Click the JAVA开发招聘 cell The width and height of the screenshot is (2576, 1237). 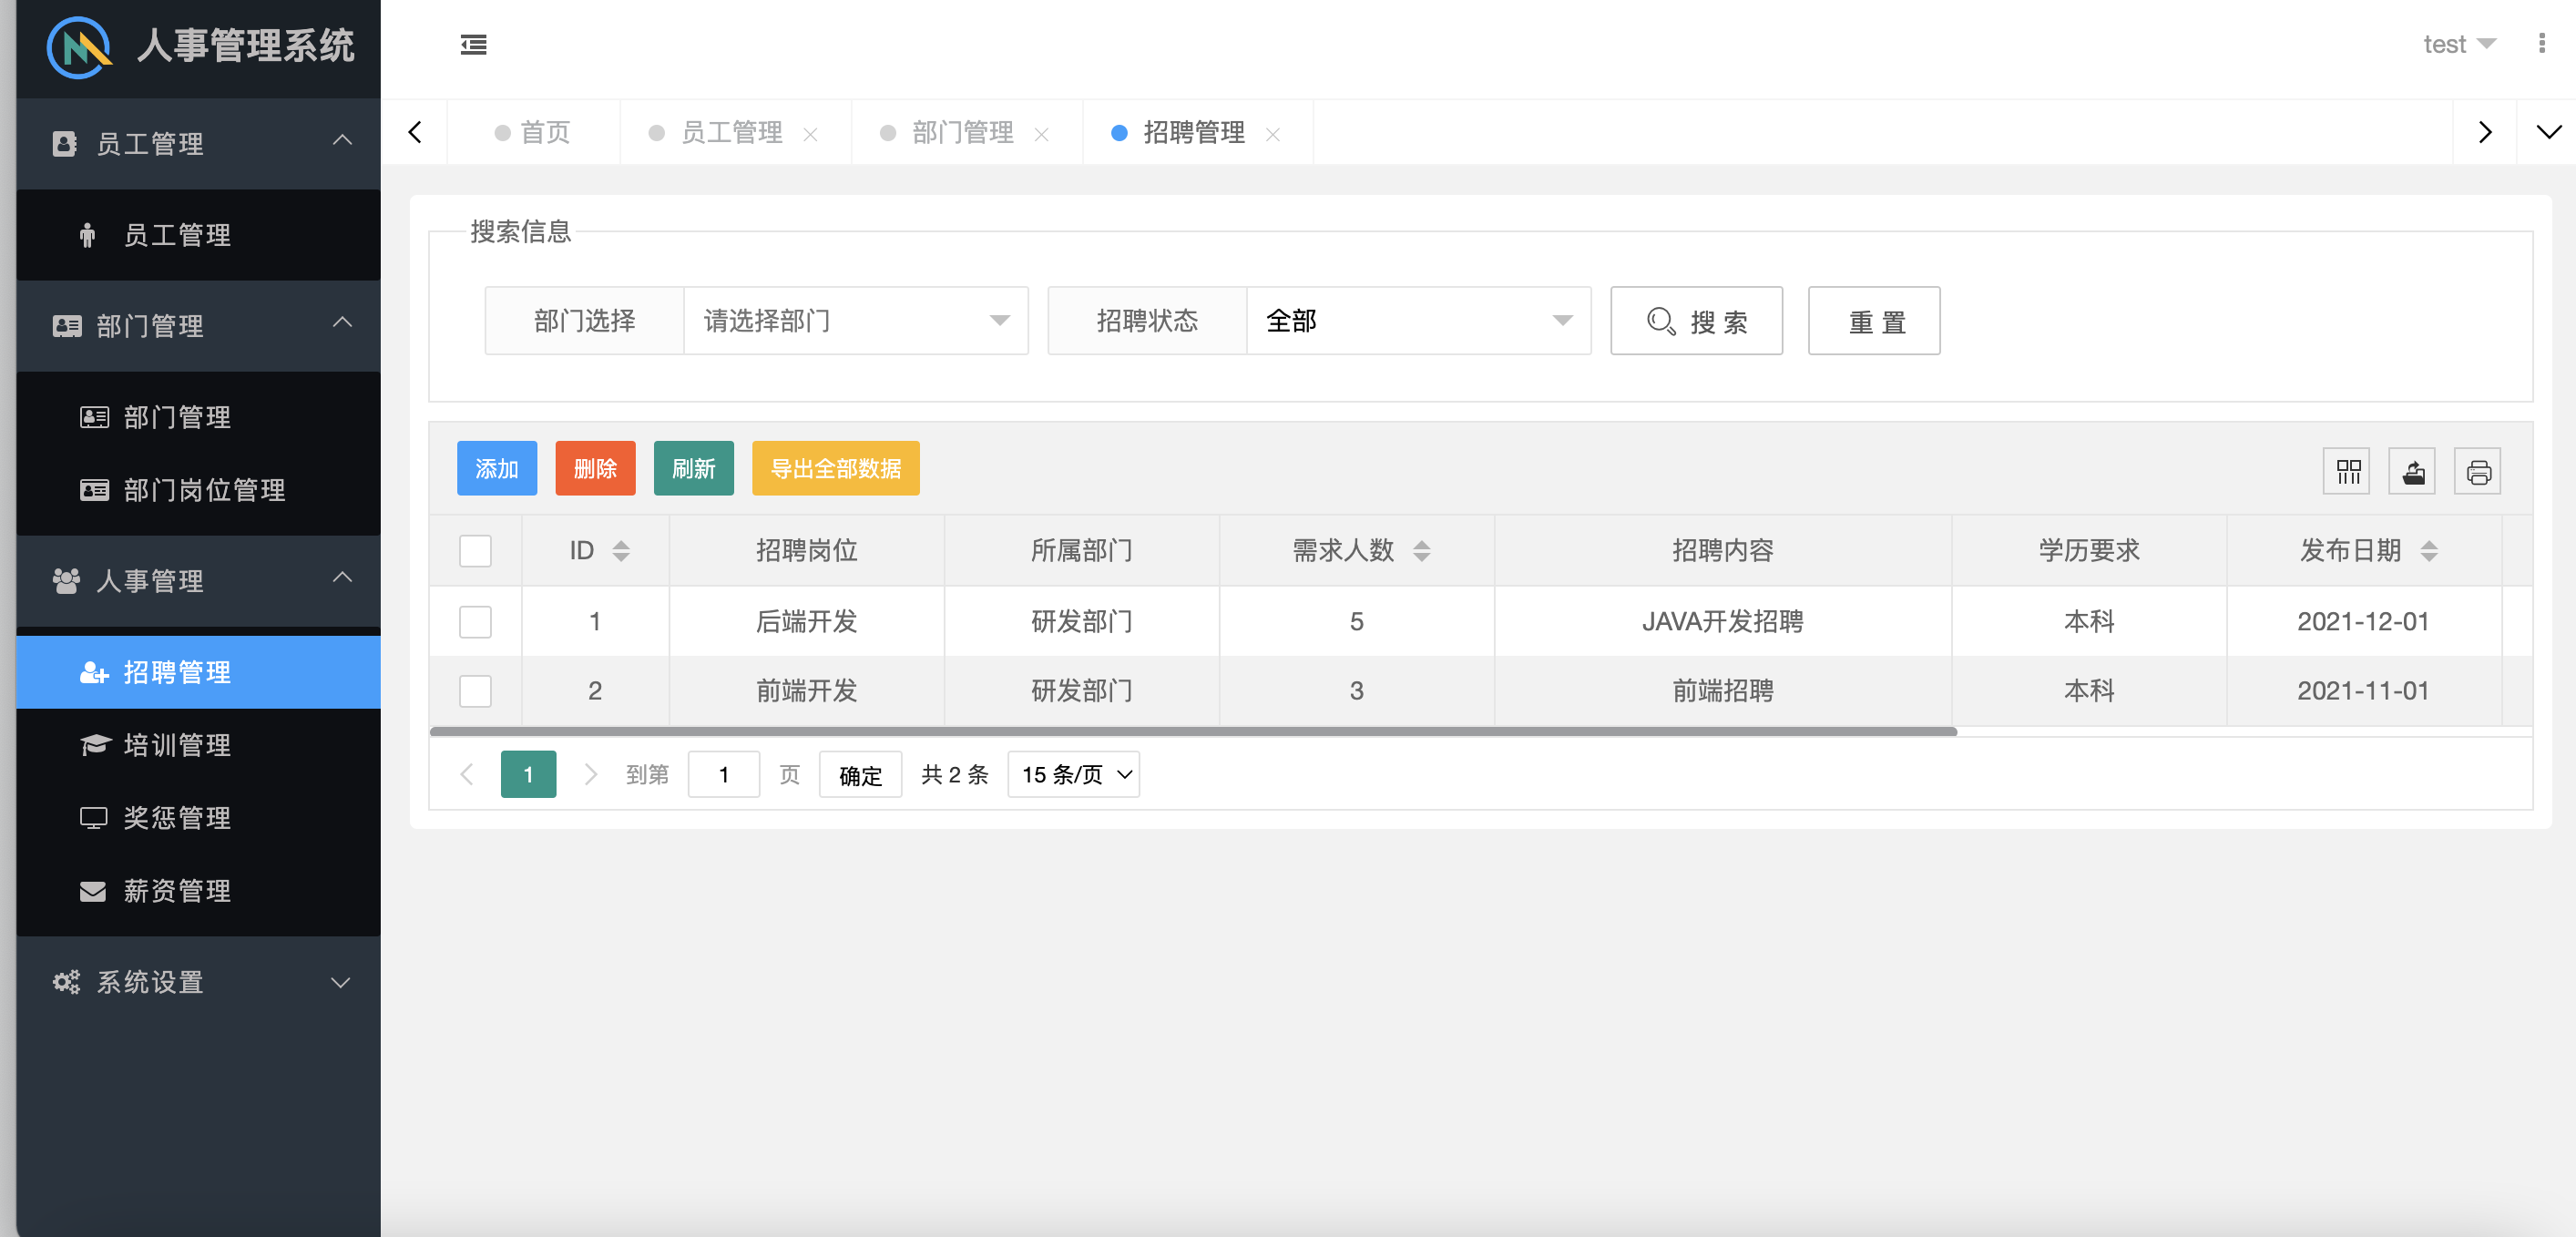coord(1722,622)
